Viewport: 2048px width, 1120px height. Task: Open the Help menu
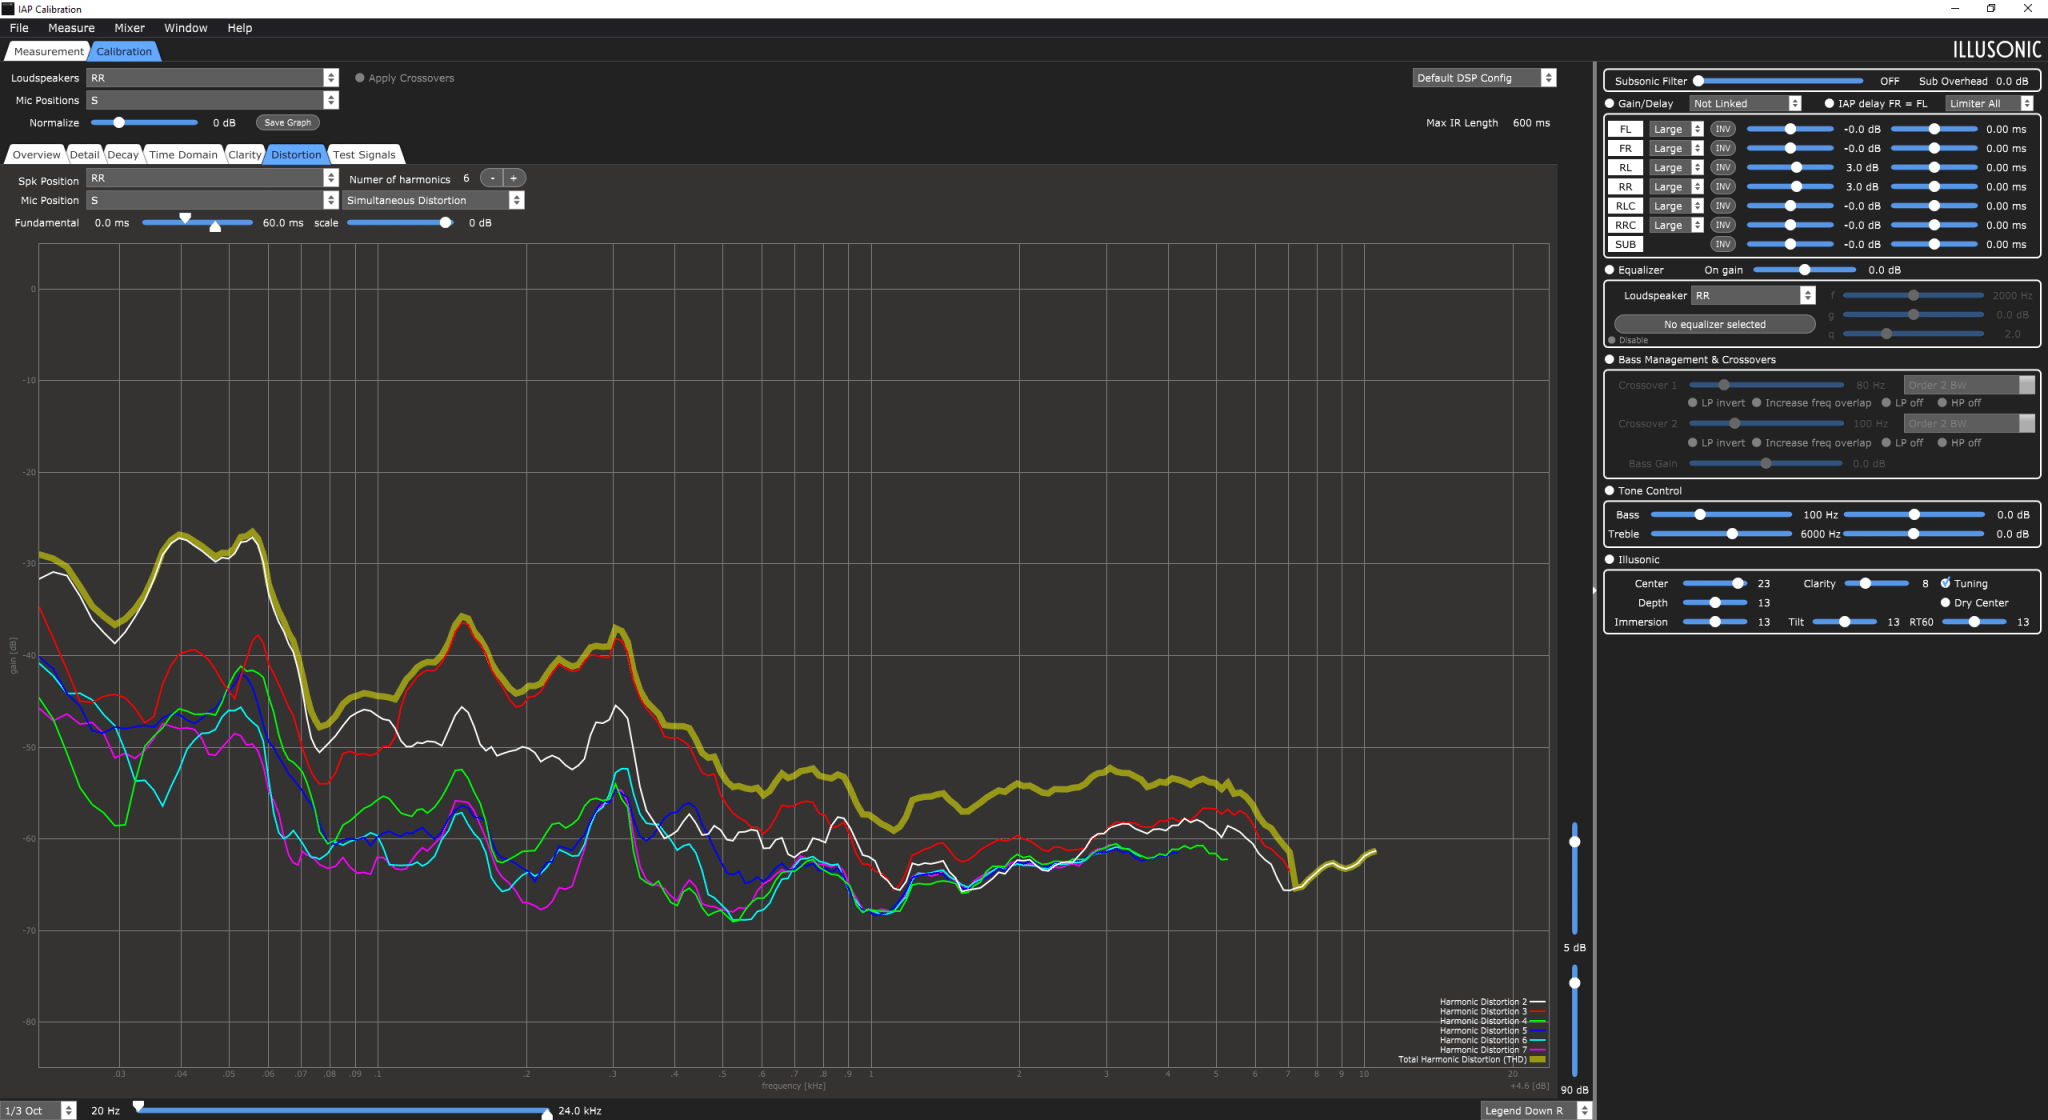240,28
